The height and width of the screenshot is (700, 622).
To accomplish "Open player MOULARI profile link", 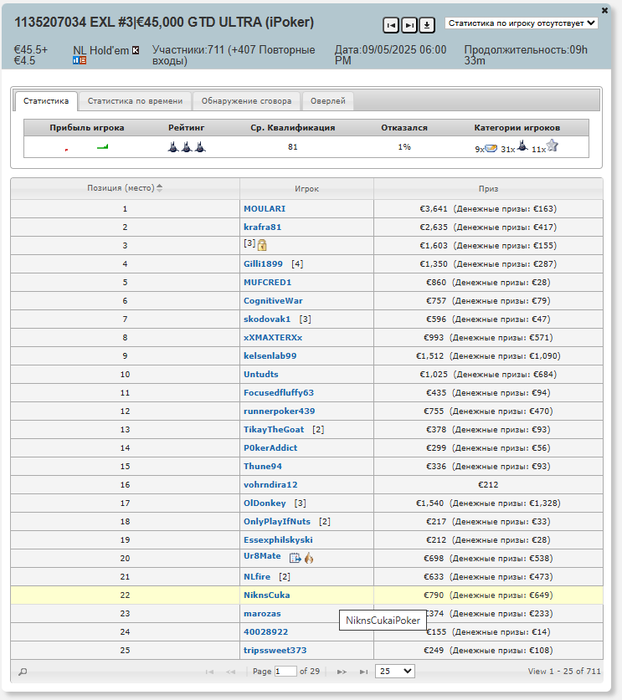I will 264,208.
